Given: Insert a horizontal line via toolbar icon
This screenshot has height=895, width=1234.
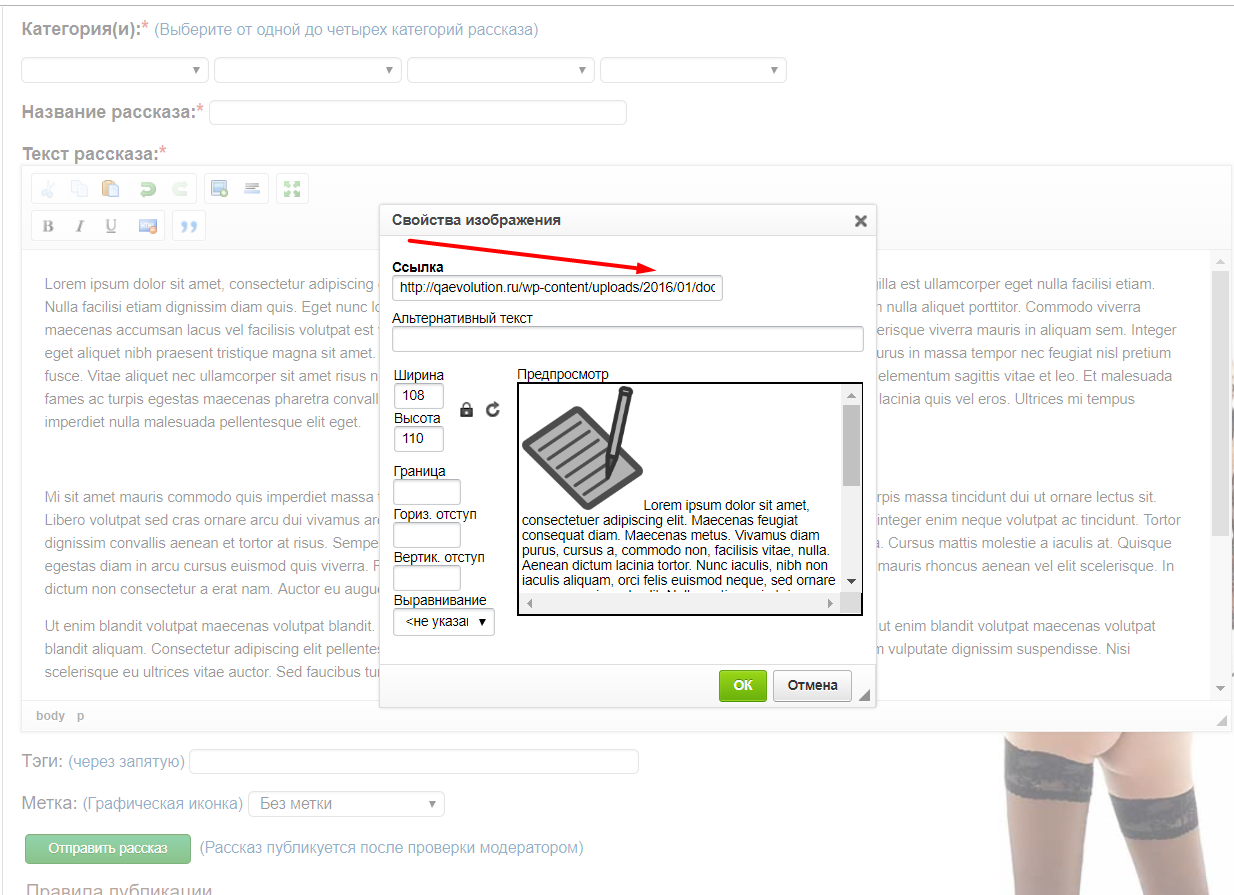Looking at the screenshot, I should tap(252, 189).
